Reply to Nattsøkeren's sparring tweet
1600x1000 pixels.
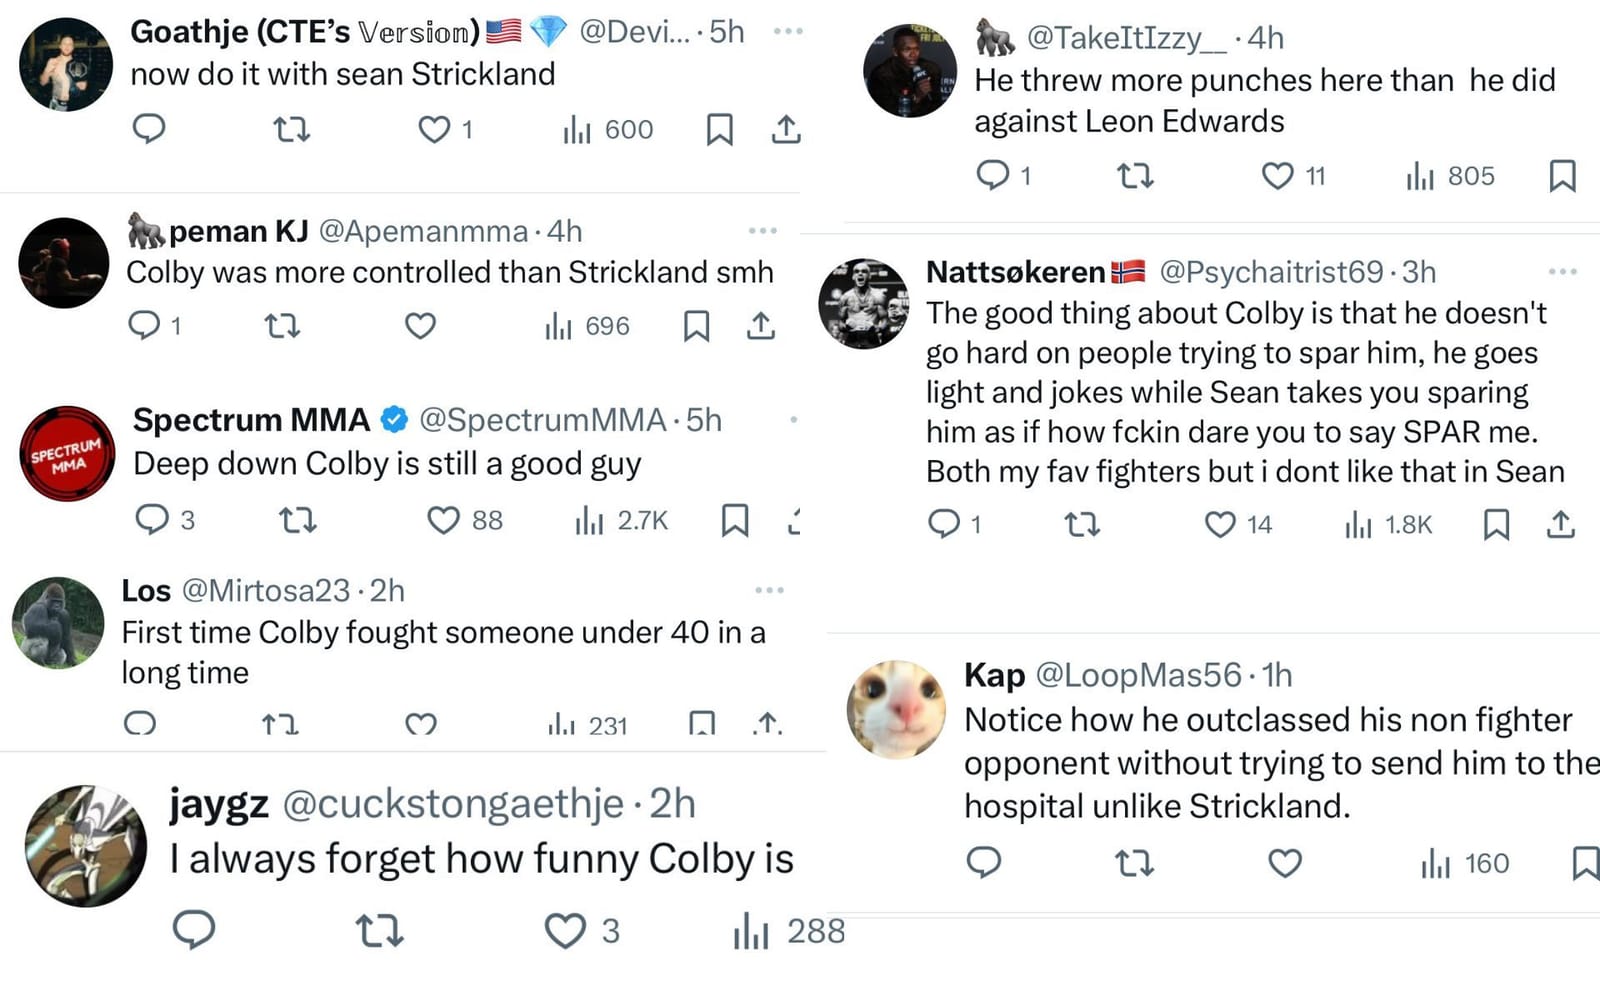[x=945, y=523]
